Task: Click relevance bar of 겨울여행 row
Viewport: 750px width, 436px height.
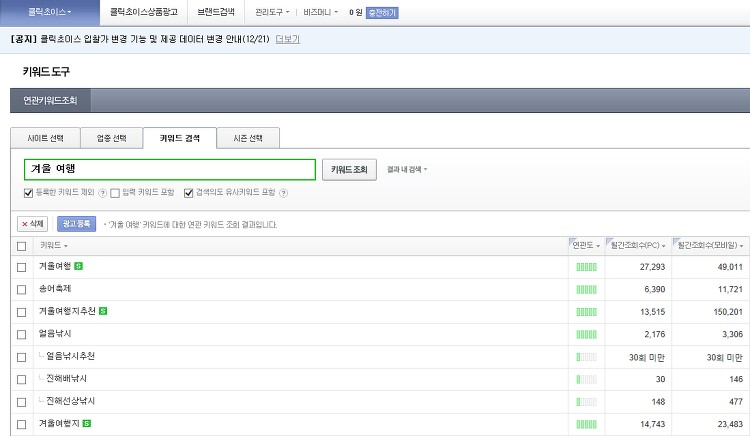Action: (x=586, y=267)
